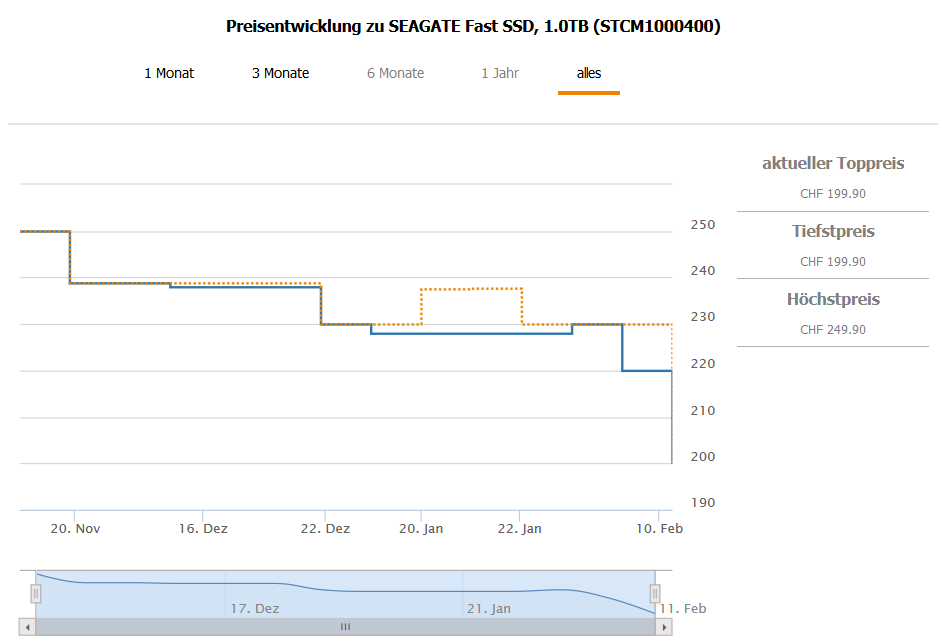Viewport: 938px width, 644px height.
Task: Click the 10. Feb x-axis label
Action: 658,528
